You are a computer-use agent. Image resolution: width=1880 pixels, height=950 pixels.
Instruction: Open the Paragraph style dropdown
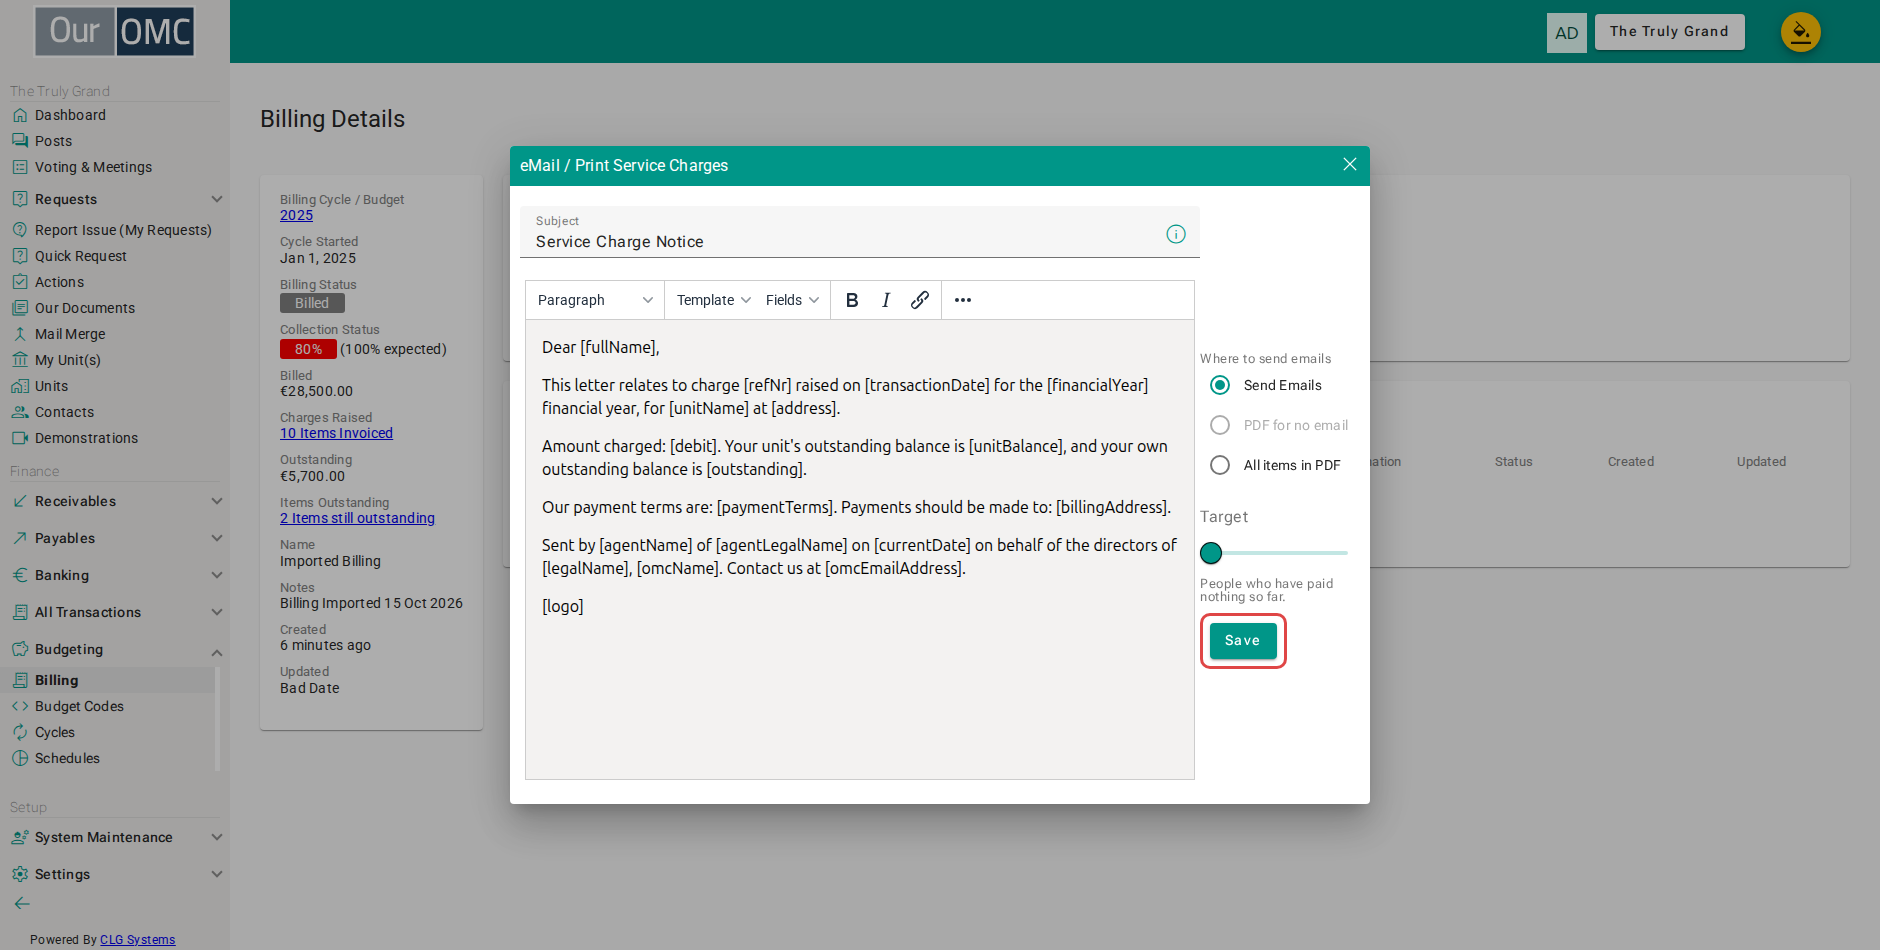click(595, 300)
